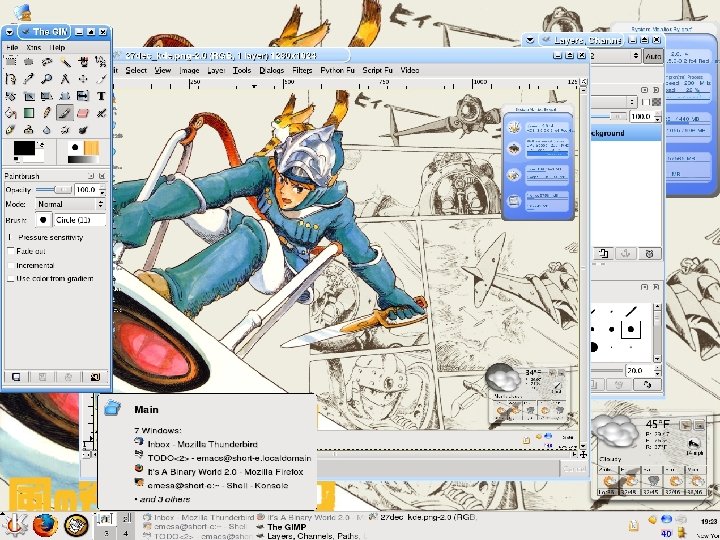Open window menu arrow of The GIMP toolbox
The width and height of the screenshot is (720, 540).
[x=9, y=32]
